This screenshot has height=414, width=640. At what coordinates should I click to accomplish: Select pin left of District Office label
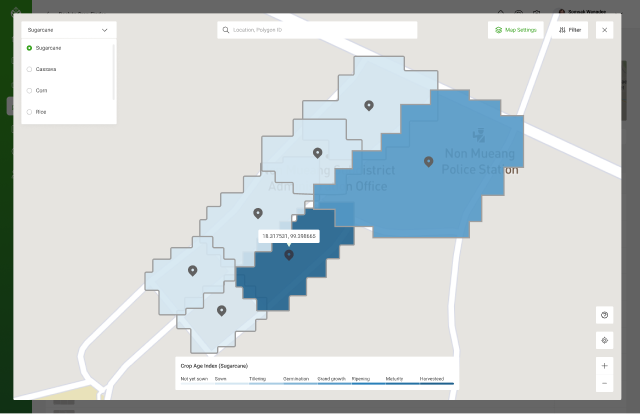(317, 153)
